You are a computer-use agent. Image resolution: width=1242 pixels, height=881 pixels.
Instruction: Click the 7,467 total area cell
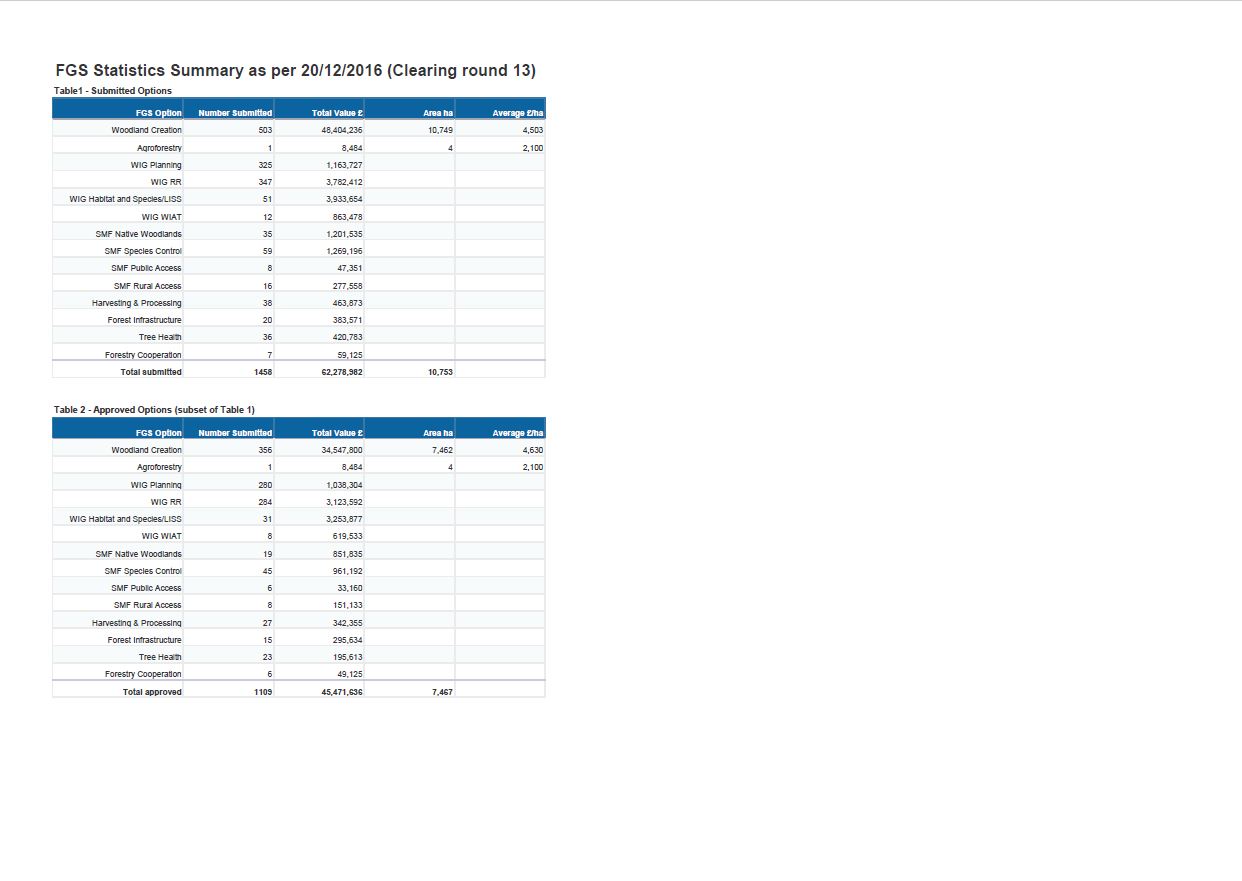[442, 692]
